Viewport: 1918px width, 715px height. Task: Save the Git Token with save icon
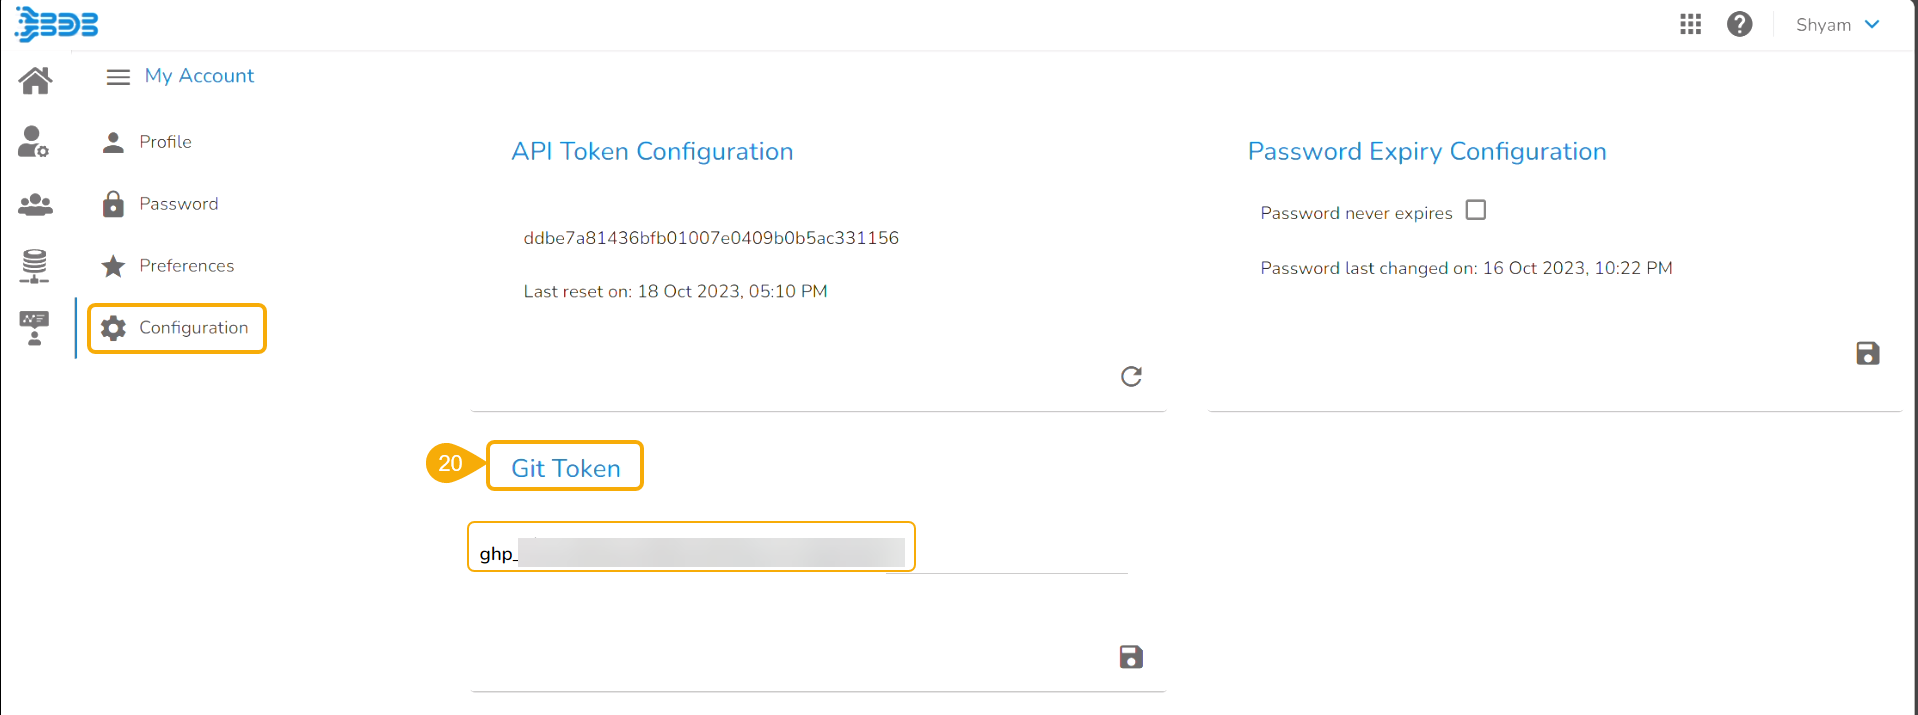click(x=1131, y=657)
